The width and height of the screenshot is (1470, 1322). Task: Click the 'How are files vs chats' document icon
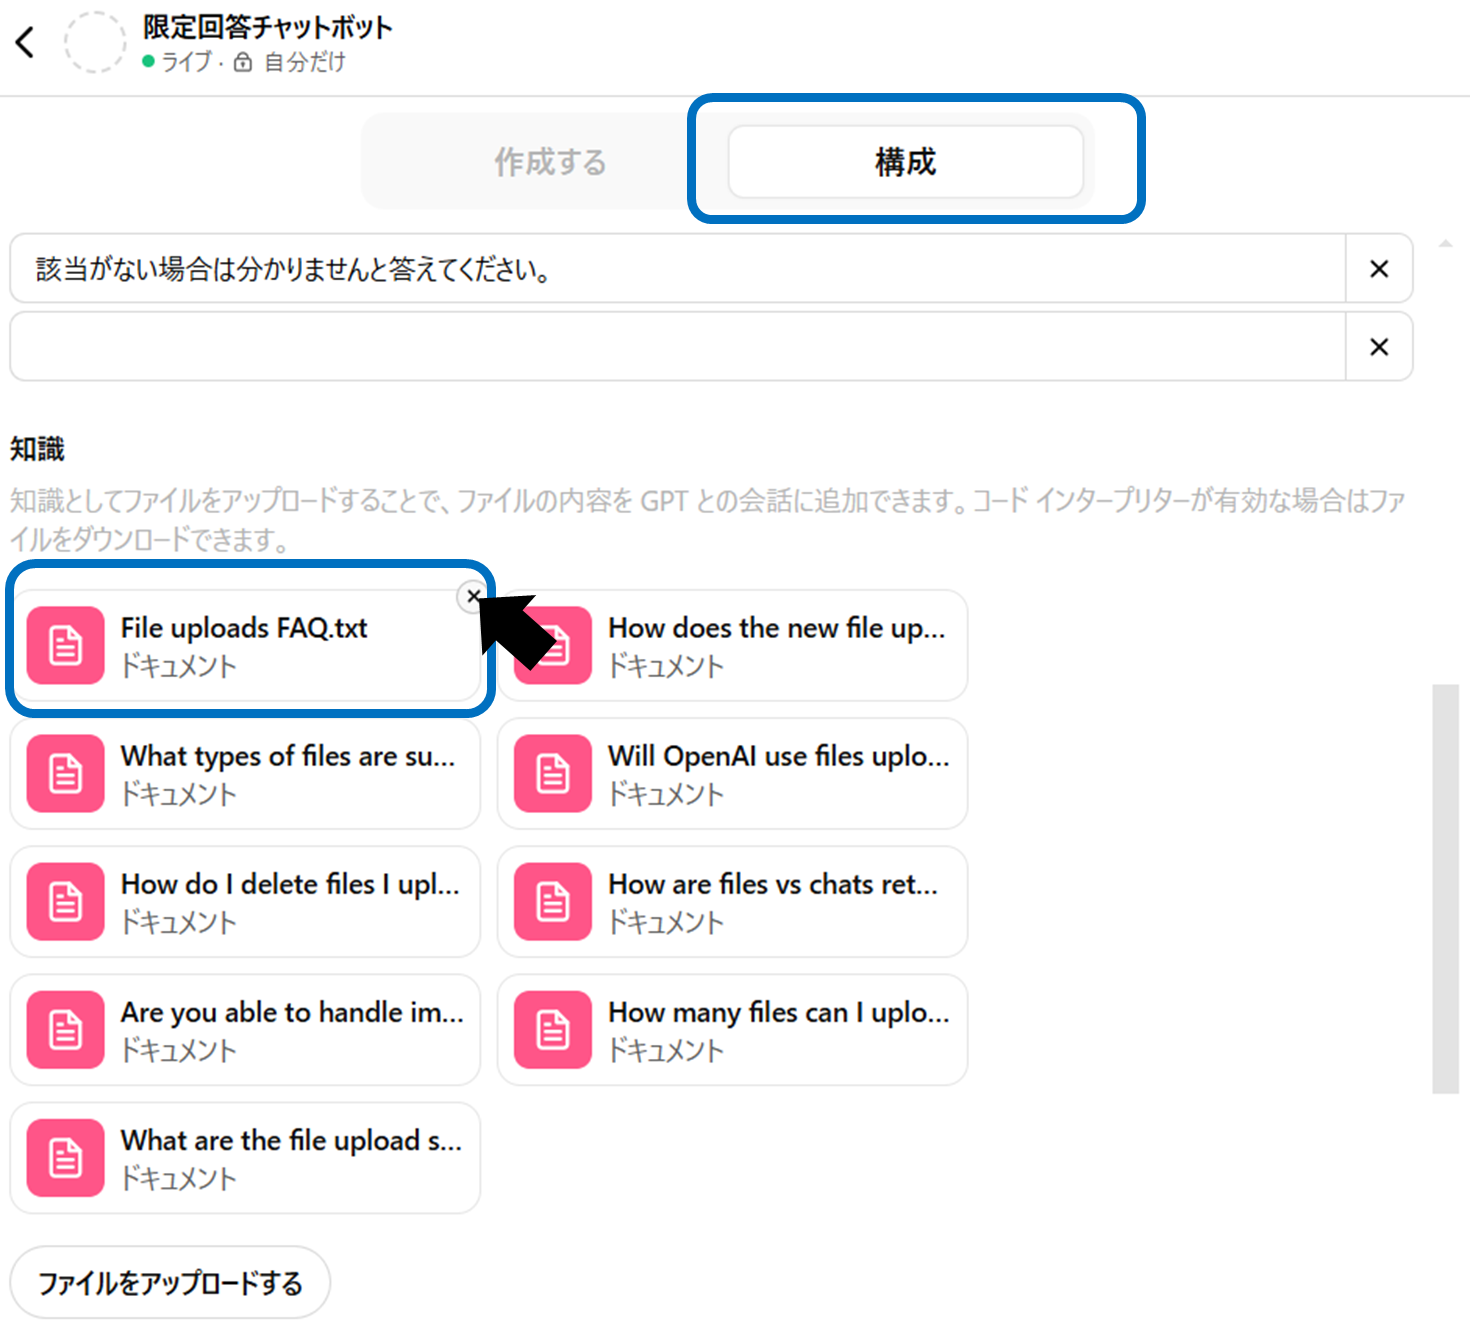[553, 902]
